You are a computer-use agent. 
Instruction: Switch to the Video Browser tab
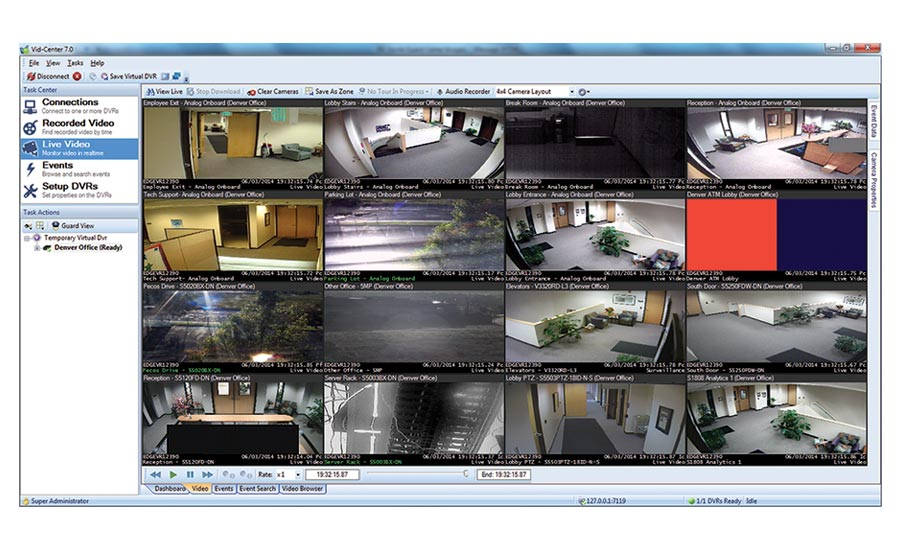[302, 489]
